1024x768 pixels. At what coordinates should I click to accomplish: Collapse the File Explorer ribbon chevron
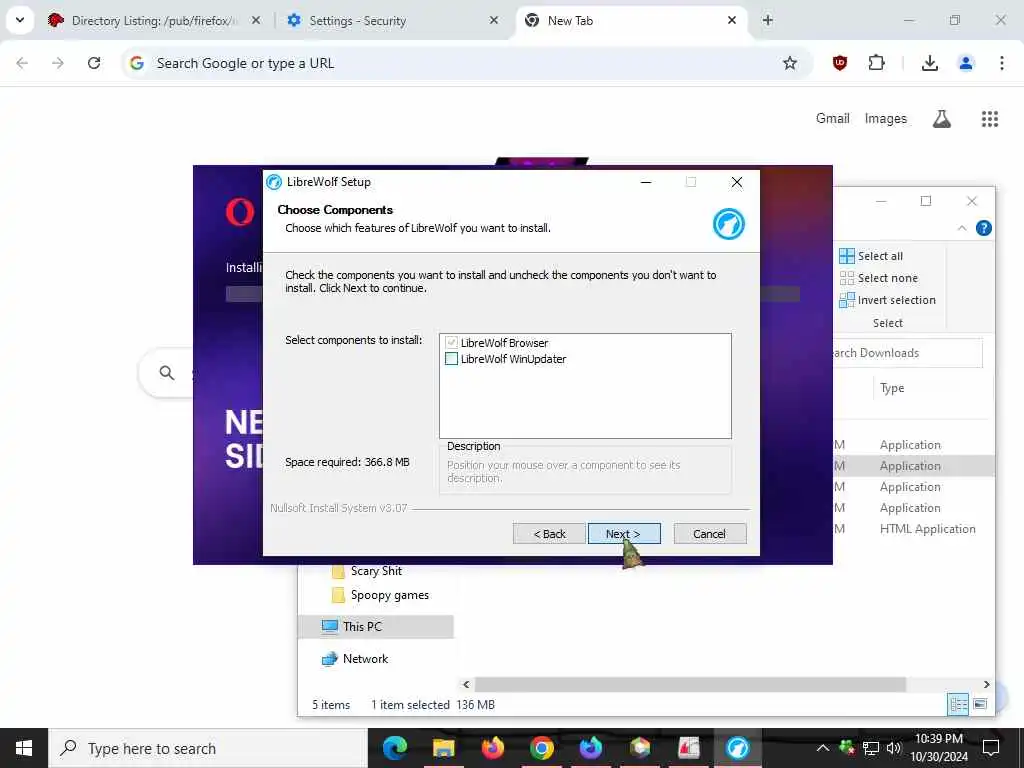(962, 228)
